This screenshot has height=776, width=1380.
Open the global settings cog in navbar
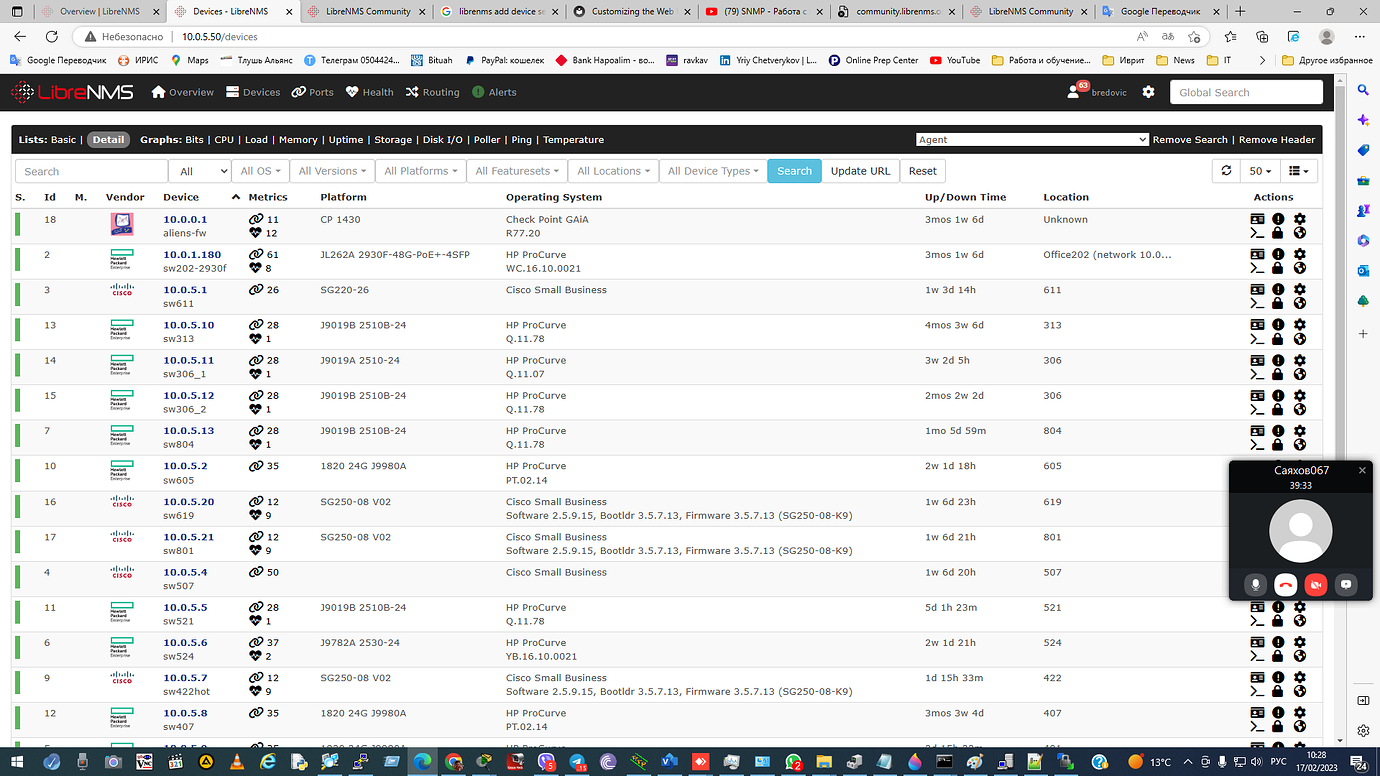pos(1148,91)
